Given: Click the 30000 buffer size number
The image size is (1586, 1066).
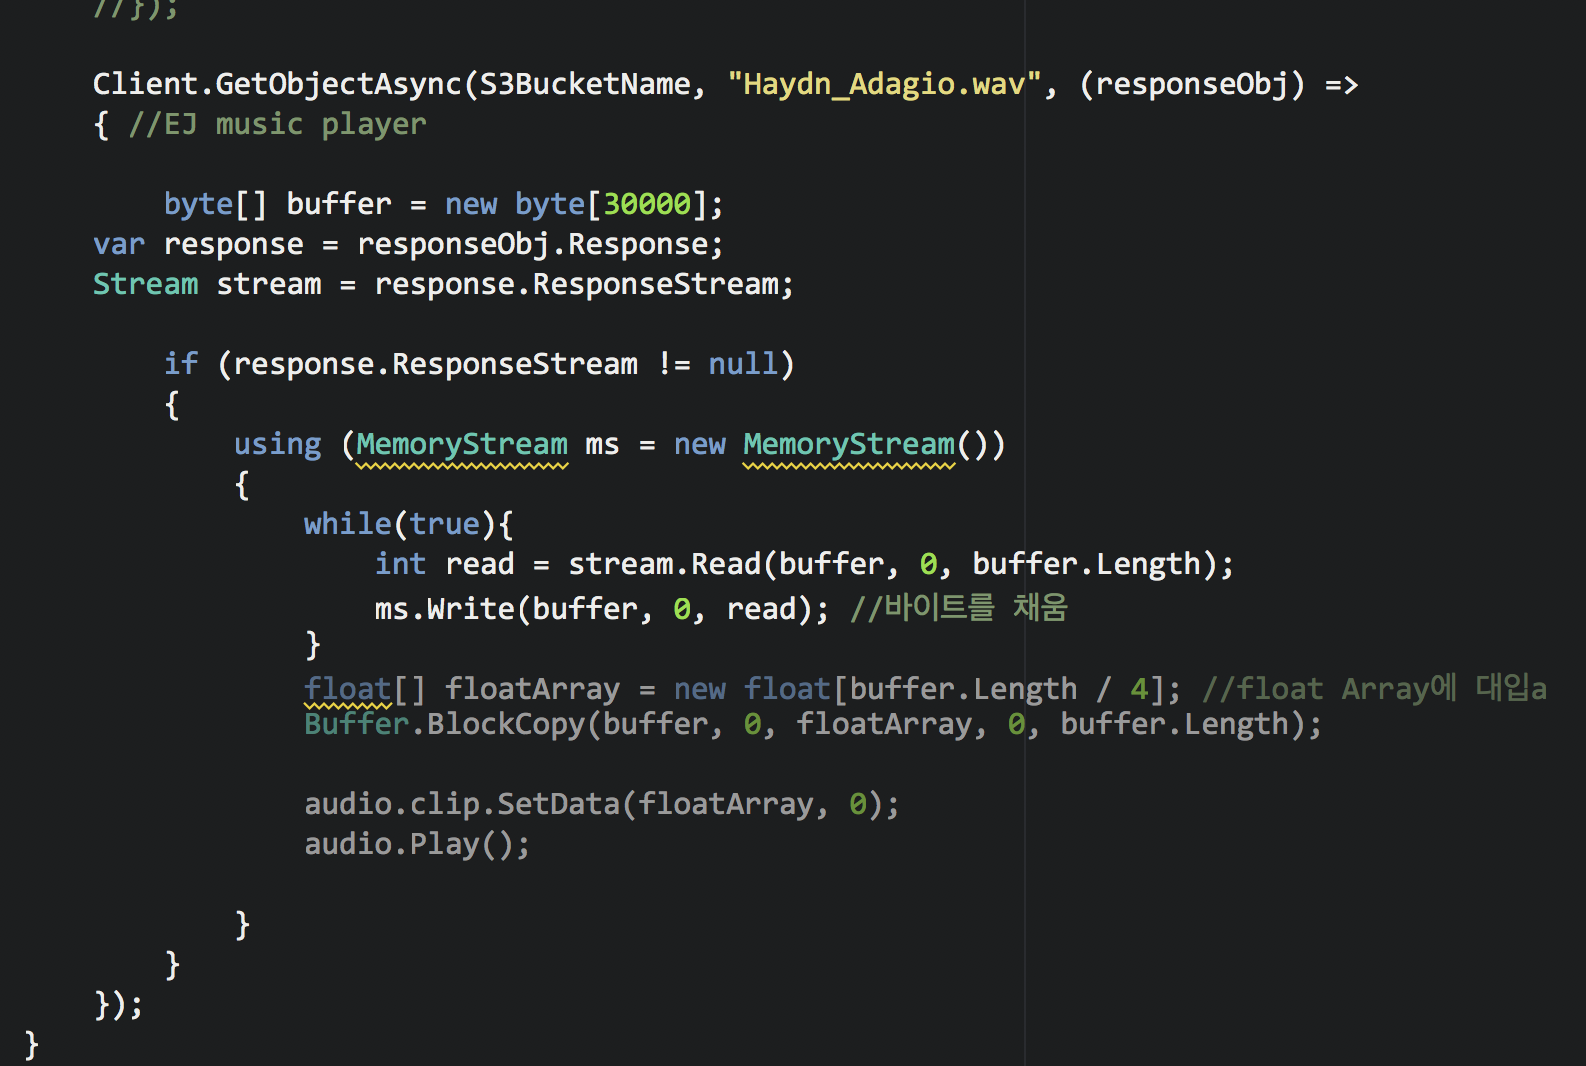Looking at the screenshot, I should pyautogui.click(x=647, y=204).
